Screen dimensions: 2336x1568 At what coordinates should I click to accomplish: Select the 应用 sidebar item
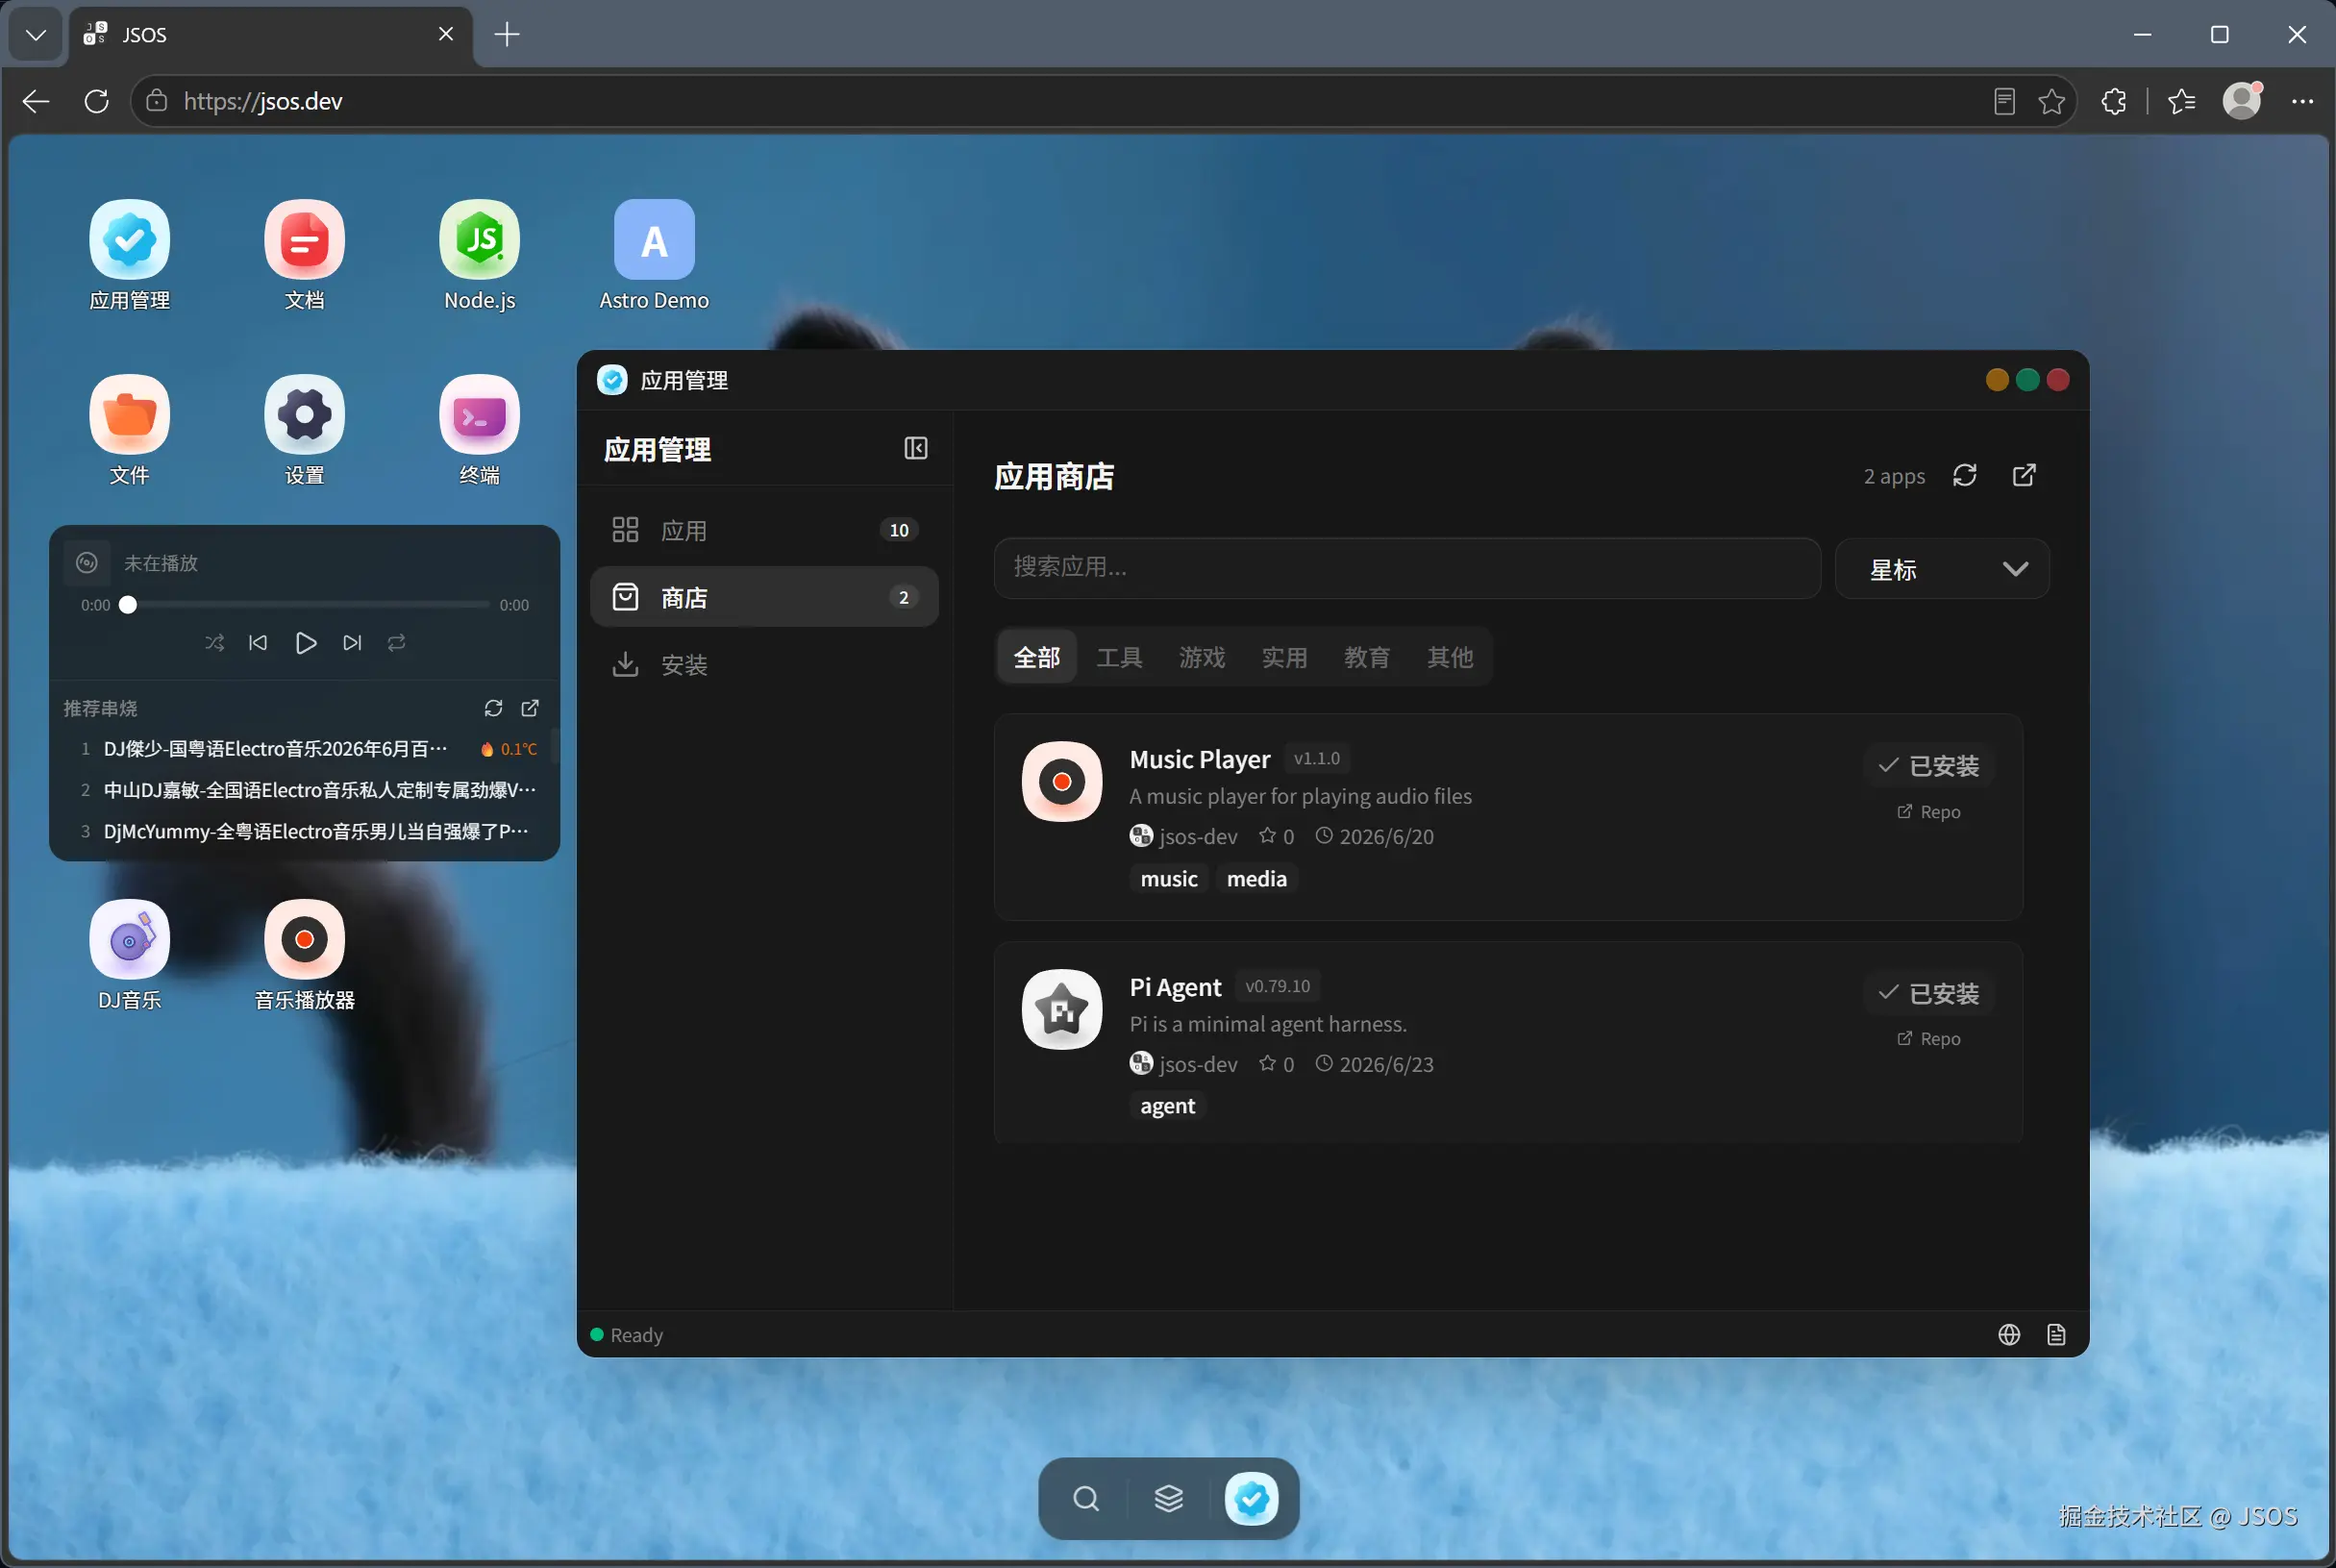point(764,530)
